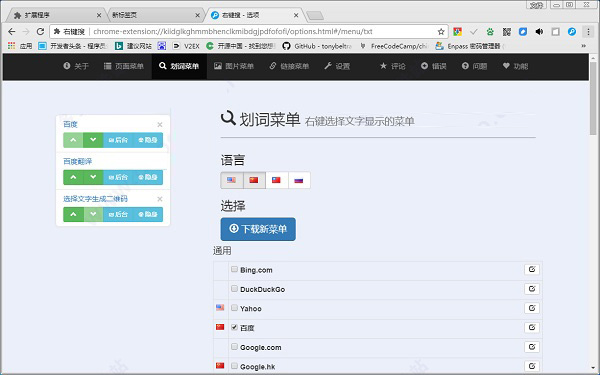The width and height of the screenshot is (600, 375).
Task: Toggle 后台 for 选择文字生成二维码
Action: click(x=118, y=214)
